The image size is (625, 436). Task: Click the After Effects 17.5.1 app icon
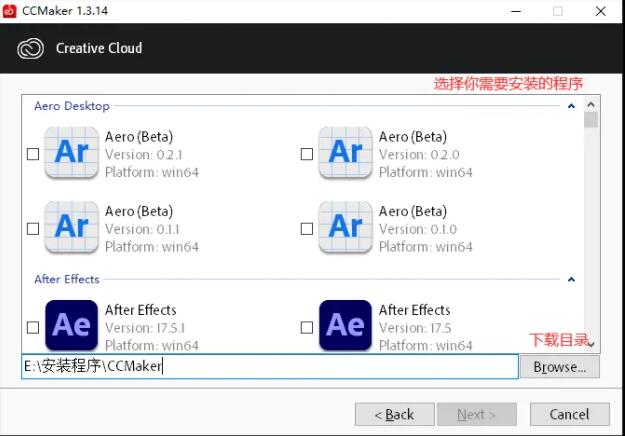71,325
